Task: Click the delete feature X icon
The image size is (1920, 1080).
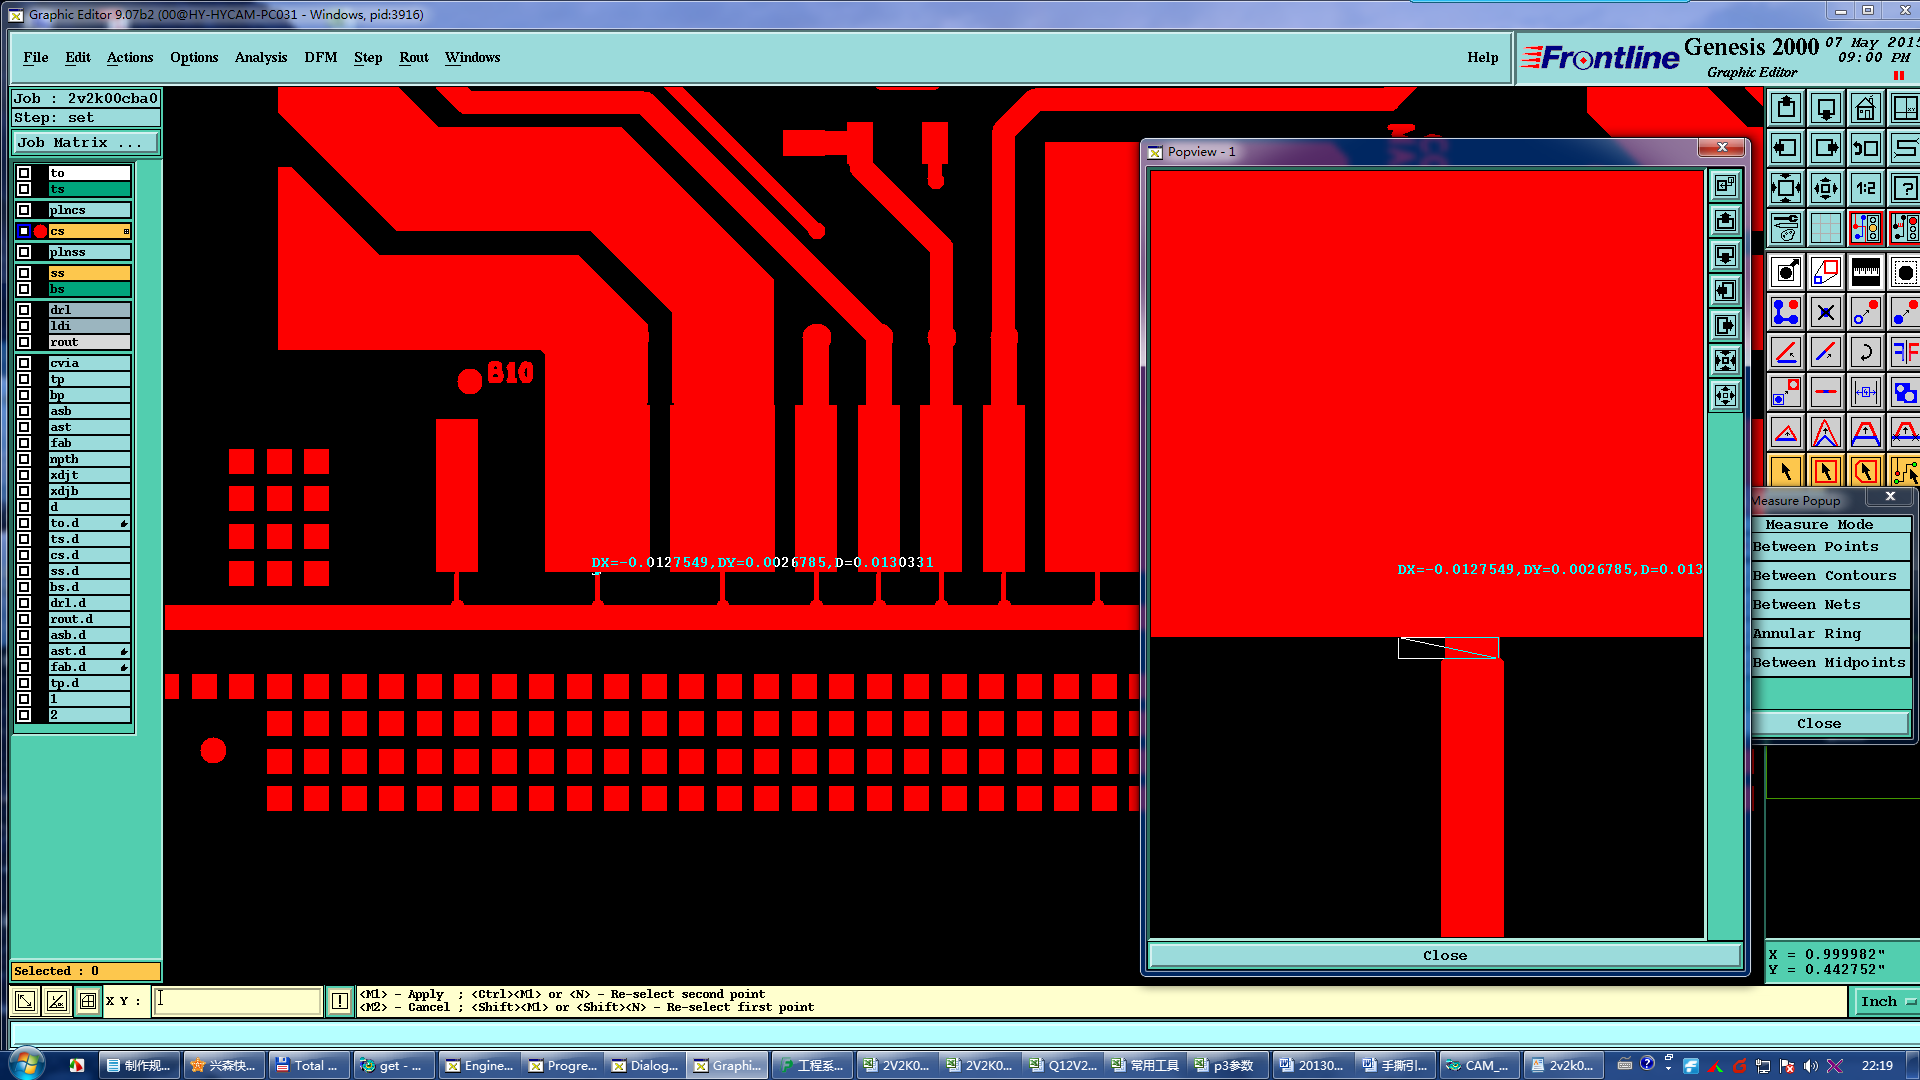Action: coord(1825,313)
